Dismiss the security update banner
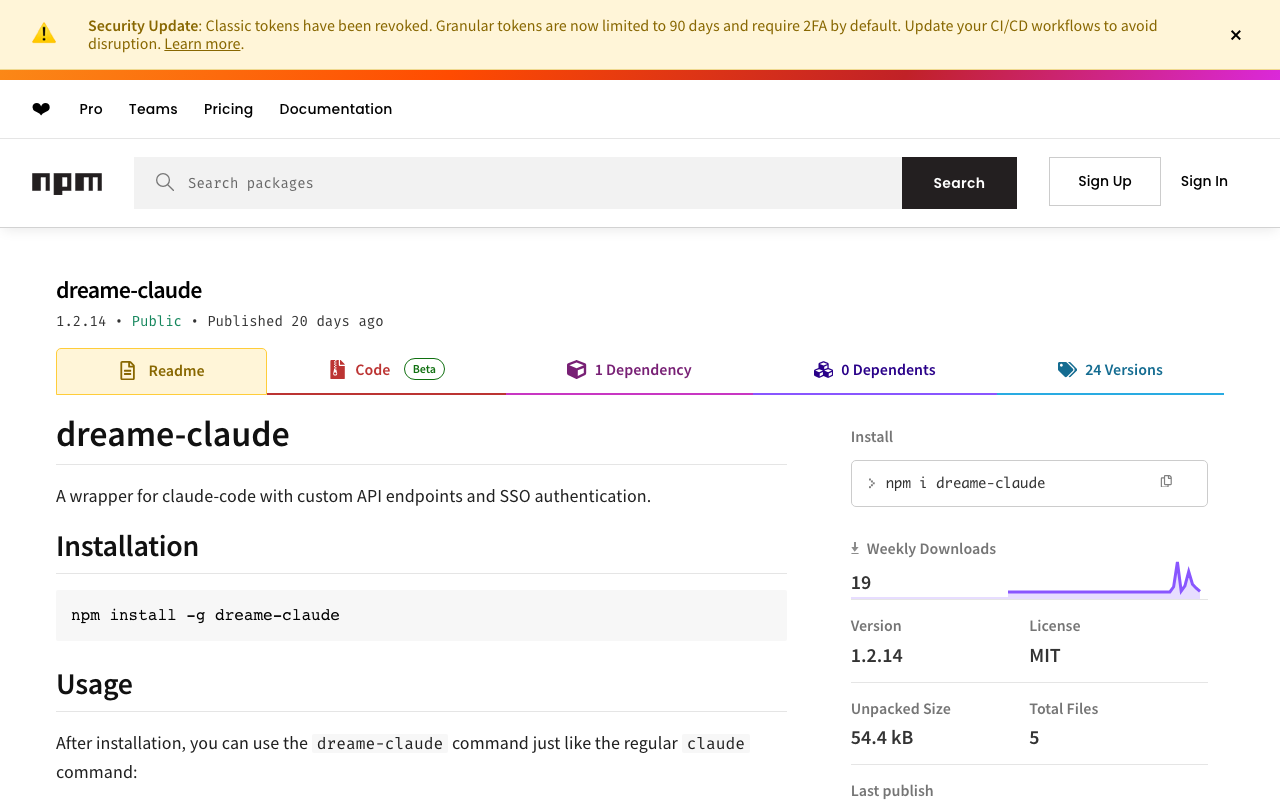 tap(1236, 35)
